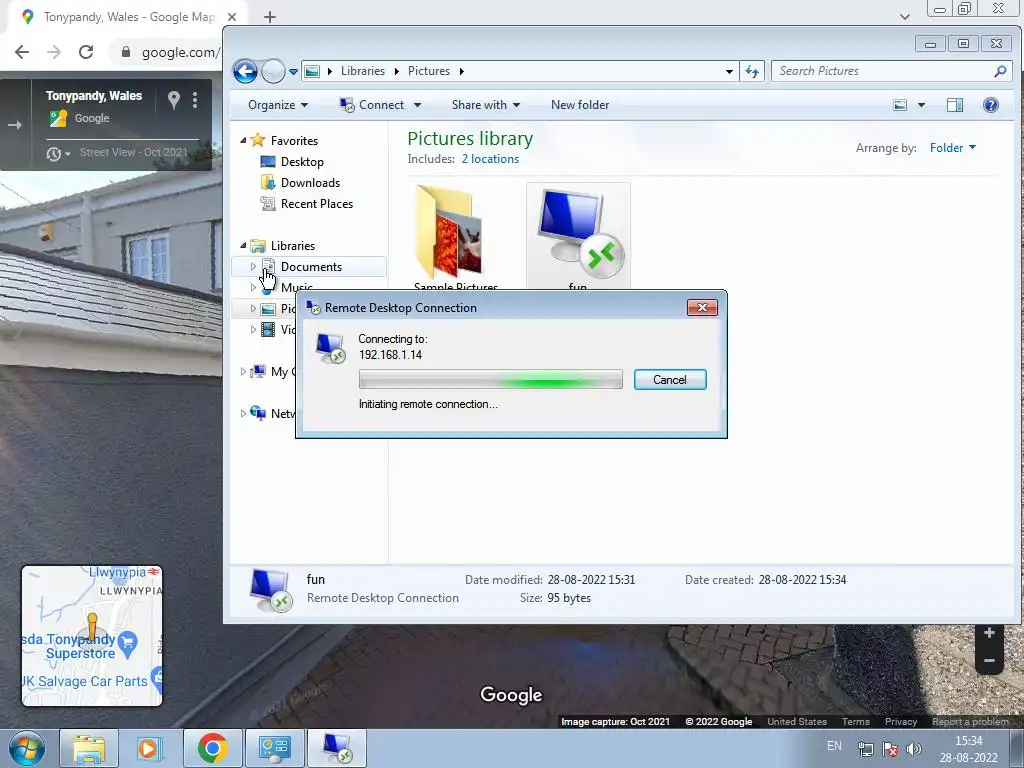Zoom in on Street View
Image resolution: width=1024 pixels, height=768 pixels.
(x=989, y=633)
